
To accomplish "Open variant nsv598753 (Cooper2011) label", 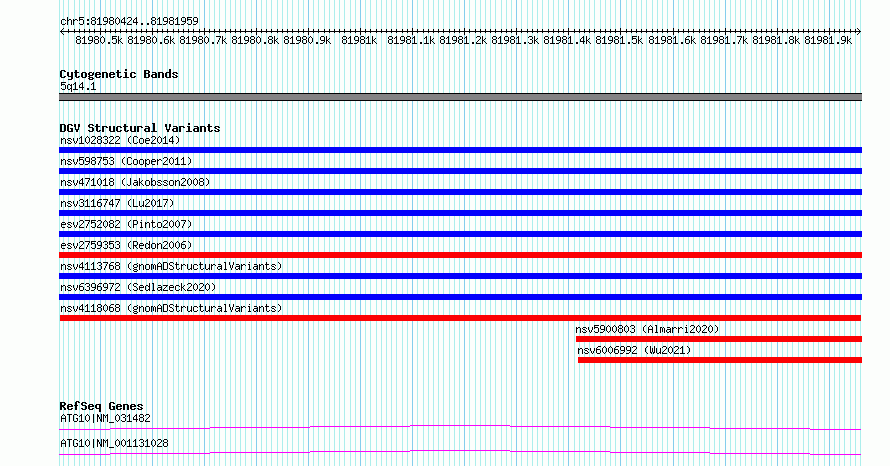I will [x=126, y=161].
